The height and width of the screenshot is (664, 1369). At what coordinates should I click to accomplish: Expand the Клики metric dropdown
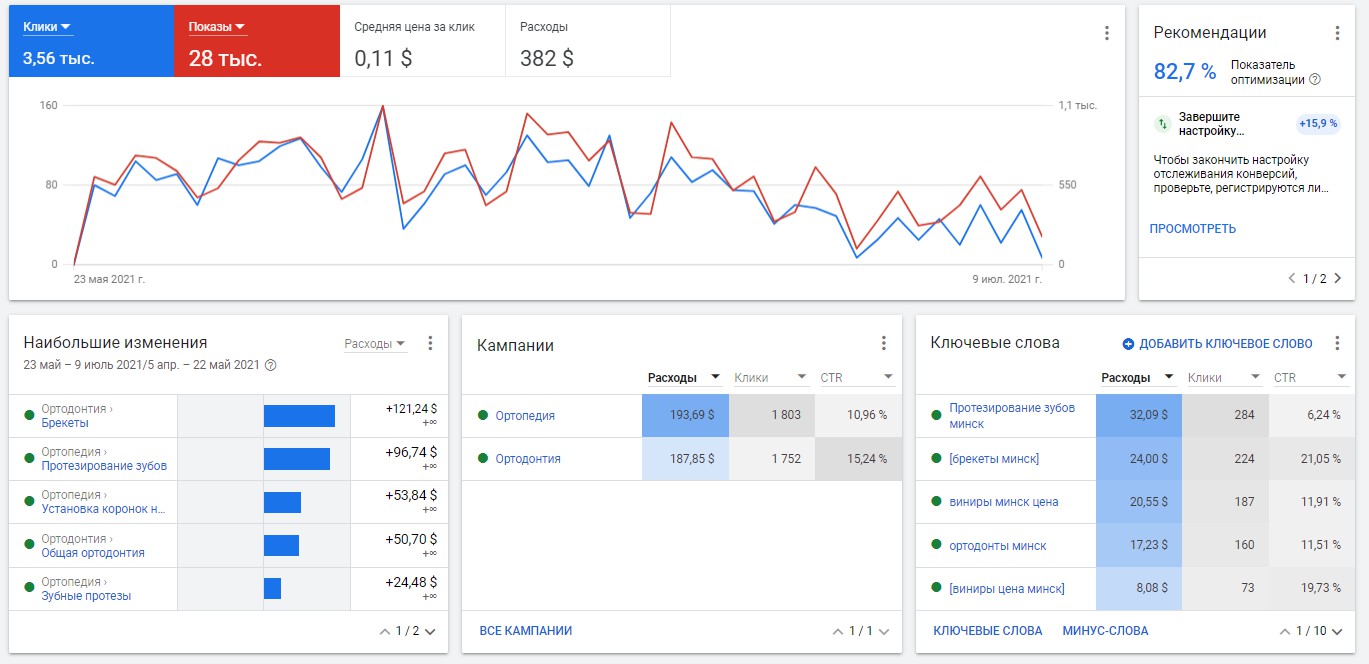65,27
